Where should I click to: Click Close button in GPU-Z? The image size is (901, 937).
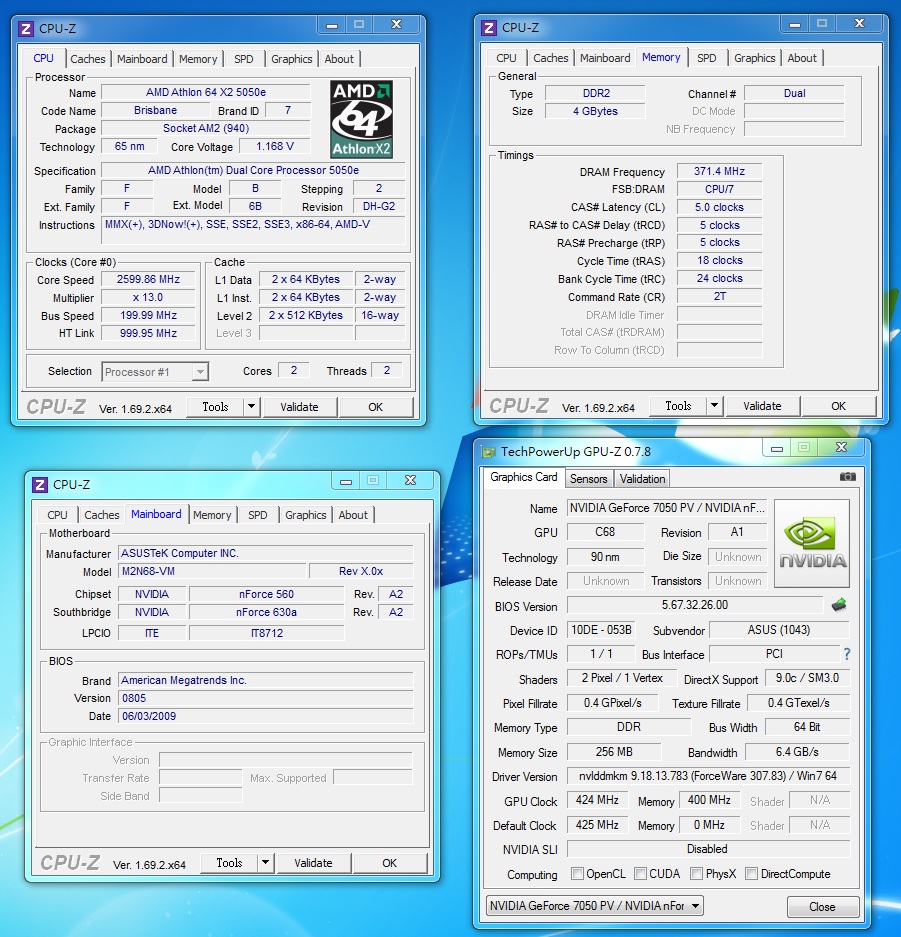822,907
